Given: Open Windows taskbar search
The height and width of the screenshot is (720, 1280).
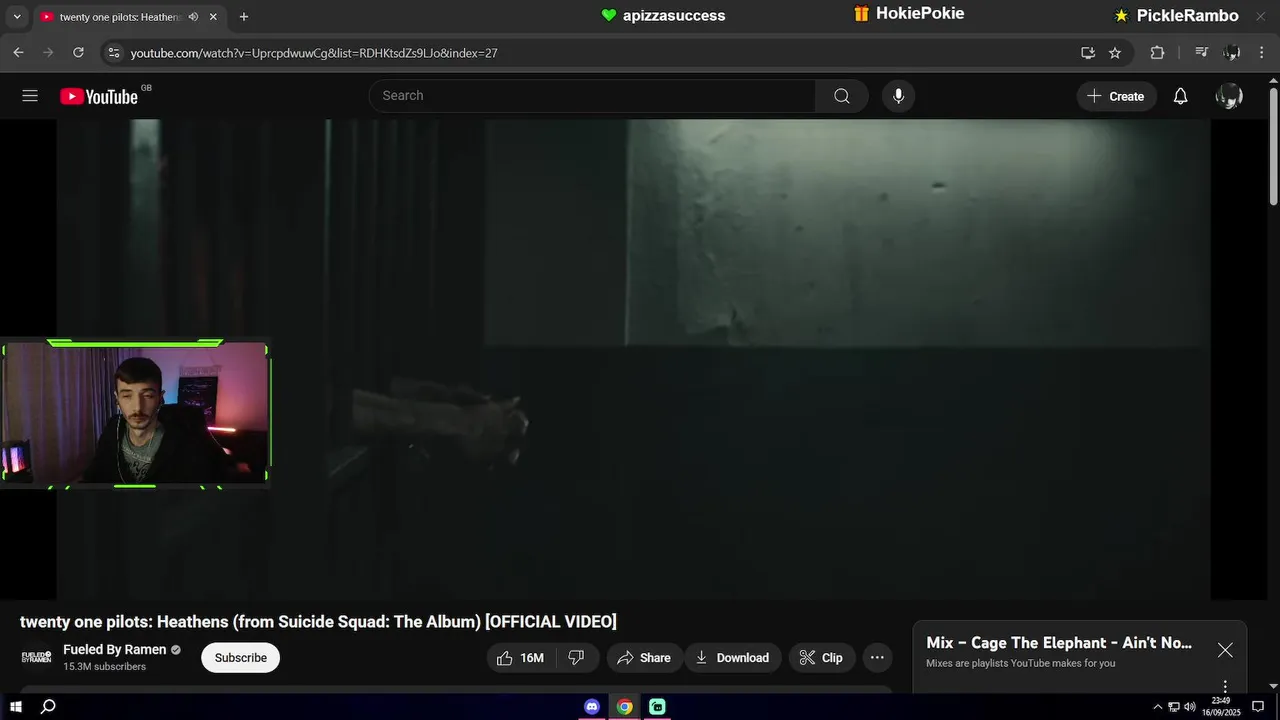Looking at the screenshot, I should point(48,707).
